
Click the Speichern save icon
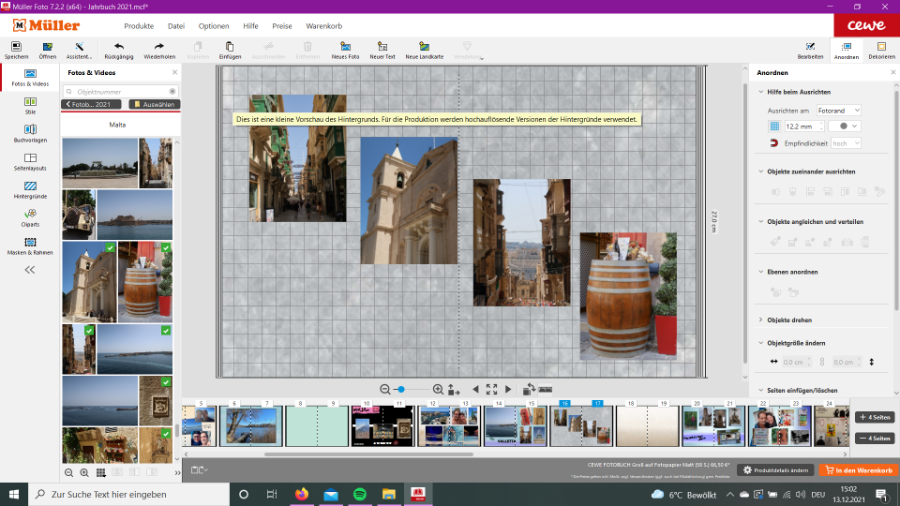pyautogui.click(x=16, y=46)
